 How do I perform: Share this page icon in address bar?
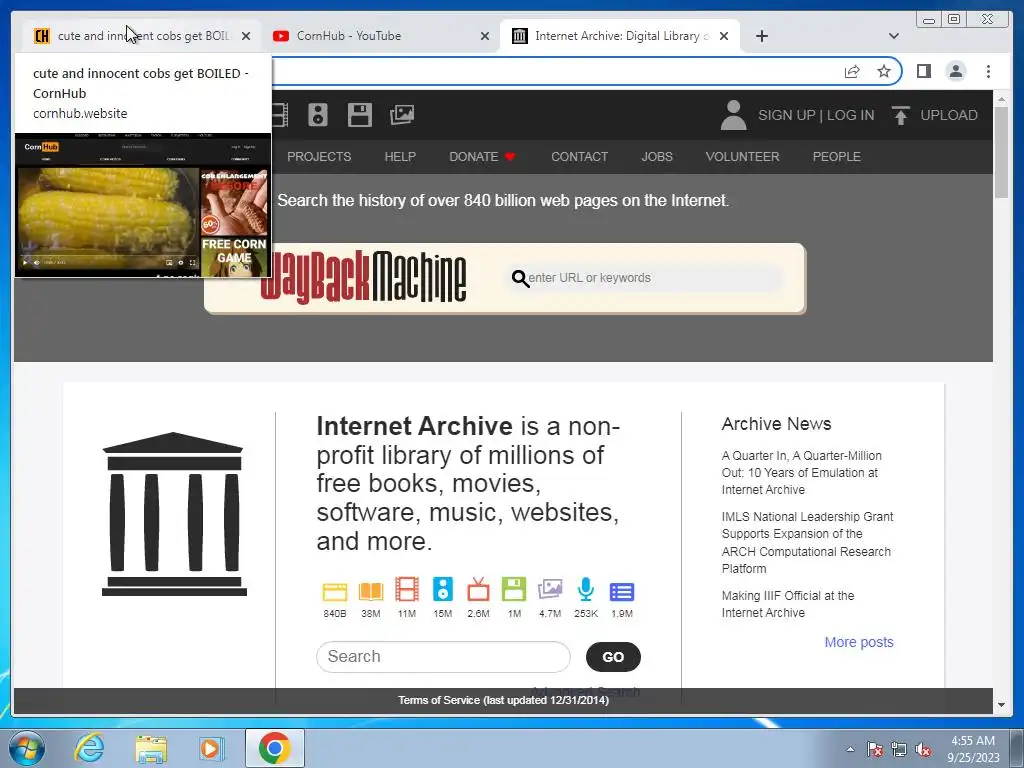tap(852, 71)
